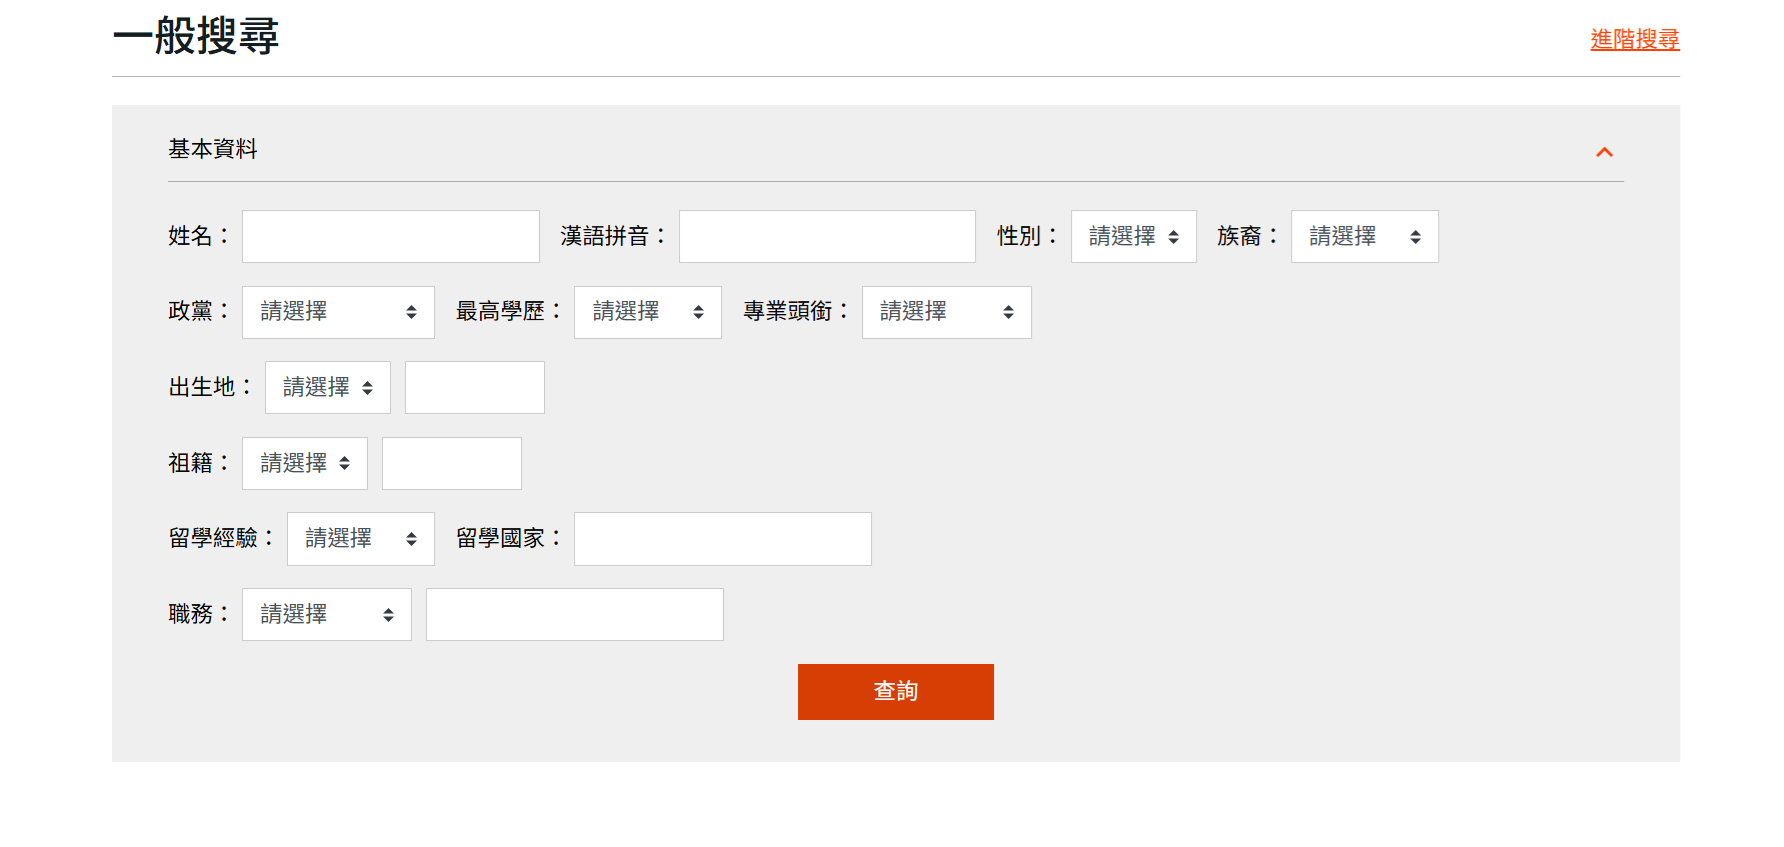The image size is (1784, 847).
Task: Expand the 職務 position dropdown
Action: click(326, 614)
